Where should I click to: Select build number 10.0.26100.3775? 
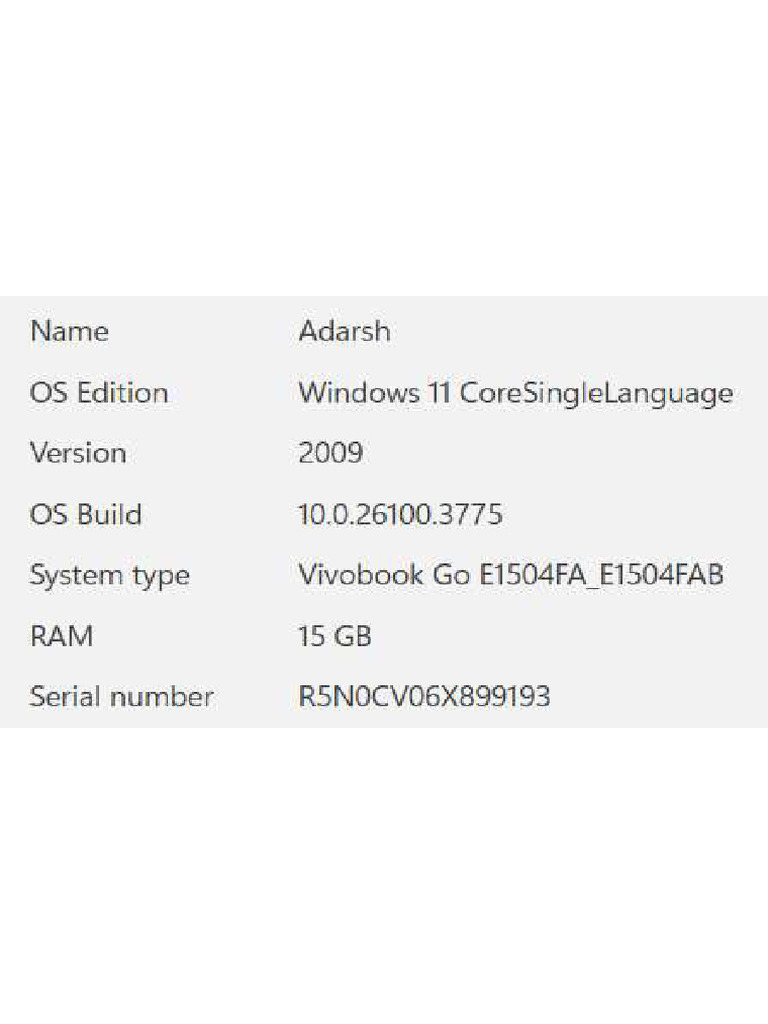click(x=400, y=514)
